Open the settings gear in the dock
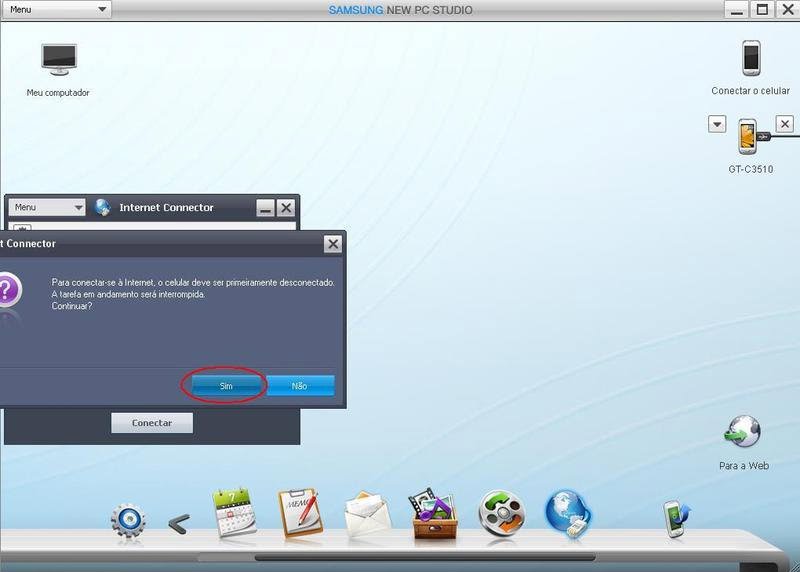This screenshot has width=800, height=572. [x=128, y=520]
